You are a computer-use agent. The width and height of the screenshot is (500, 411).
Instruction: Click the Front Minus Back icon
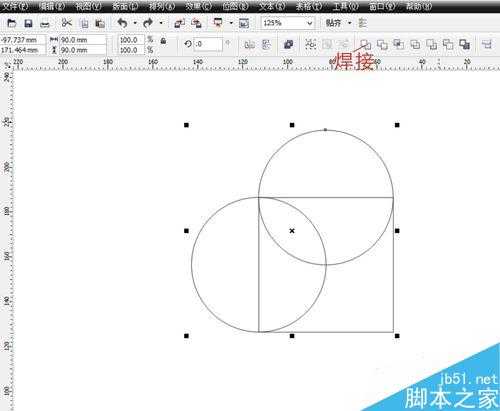pyautogui.click(x=432, y=44)
